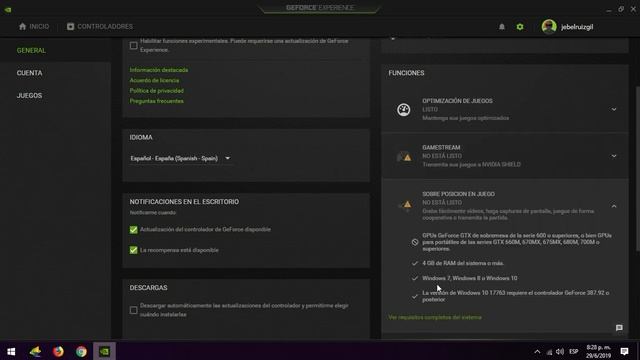Click the settings page vertical scrollbar
This screenshot has height=360, width=640.
click(x=637, y=169)
